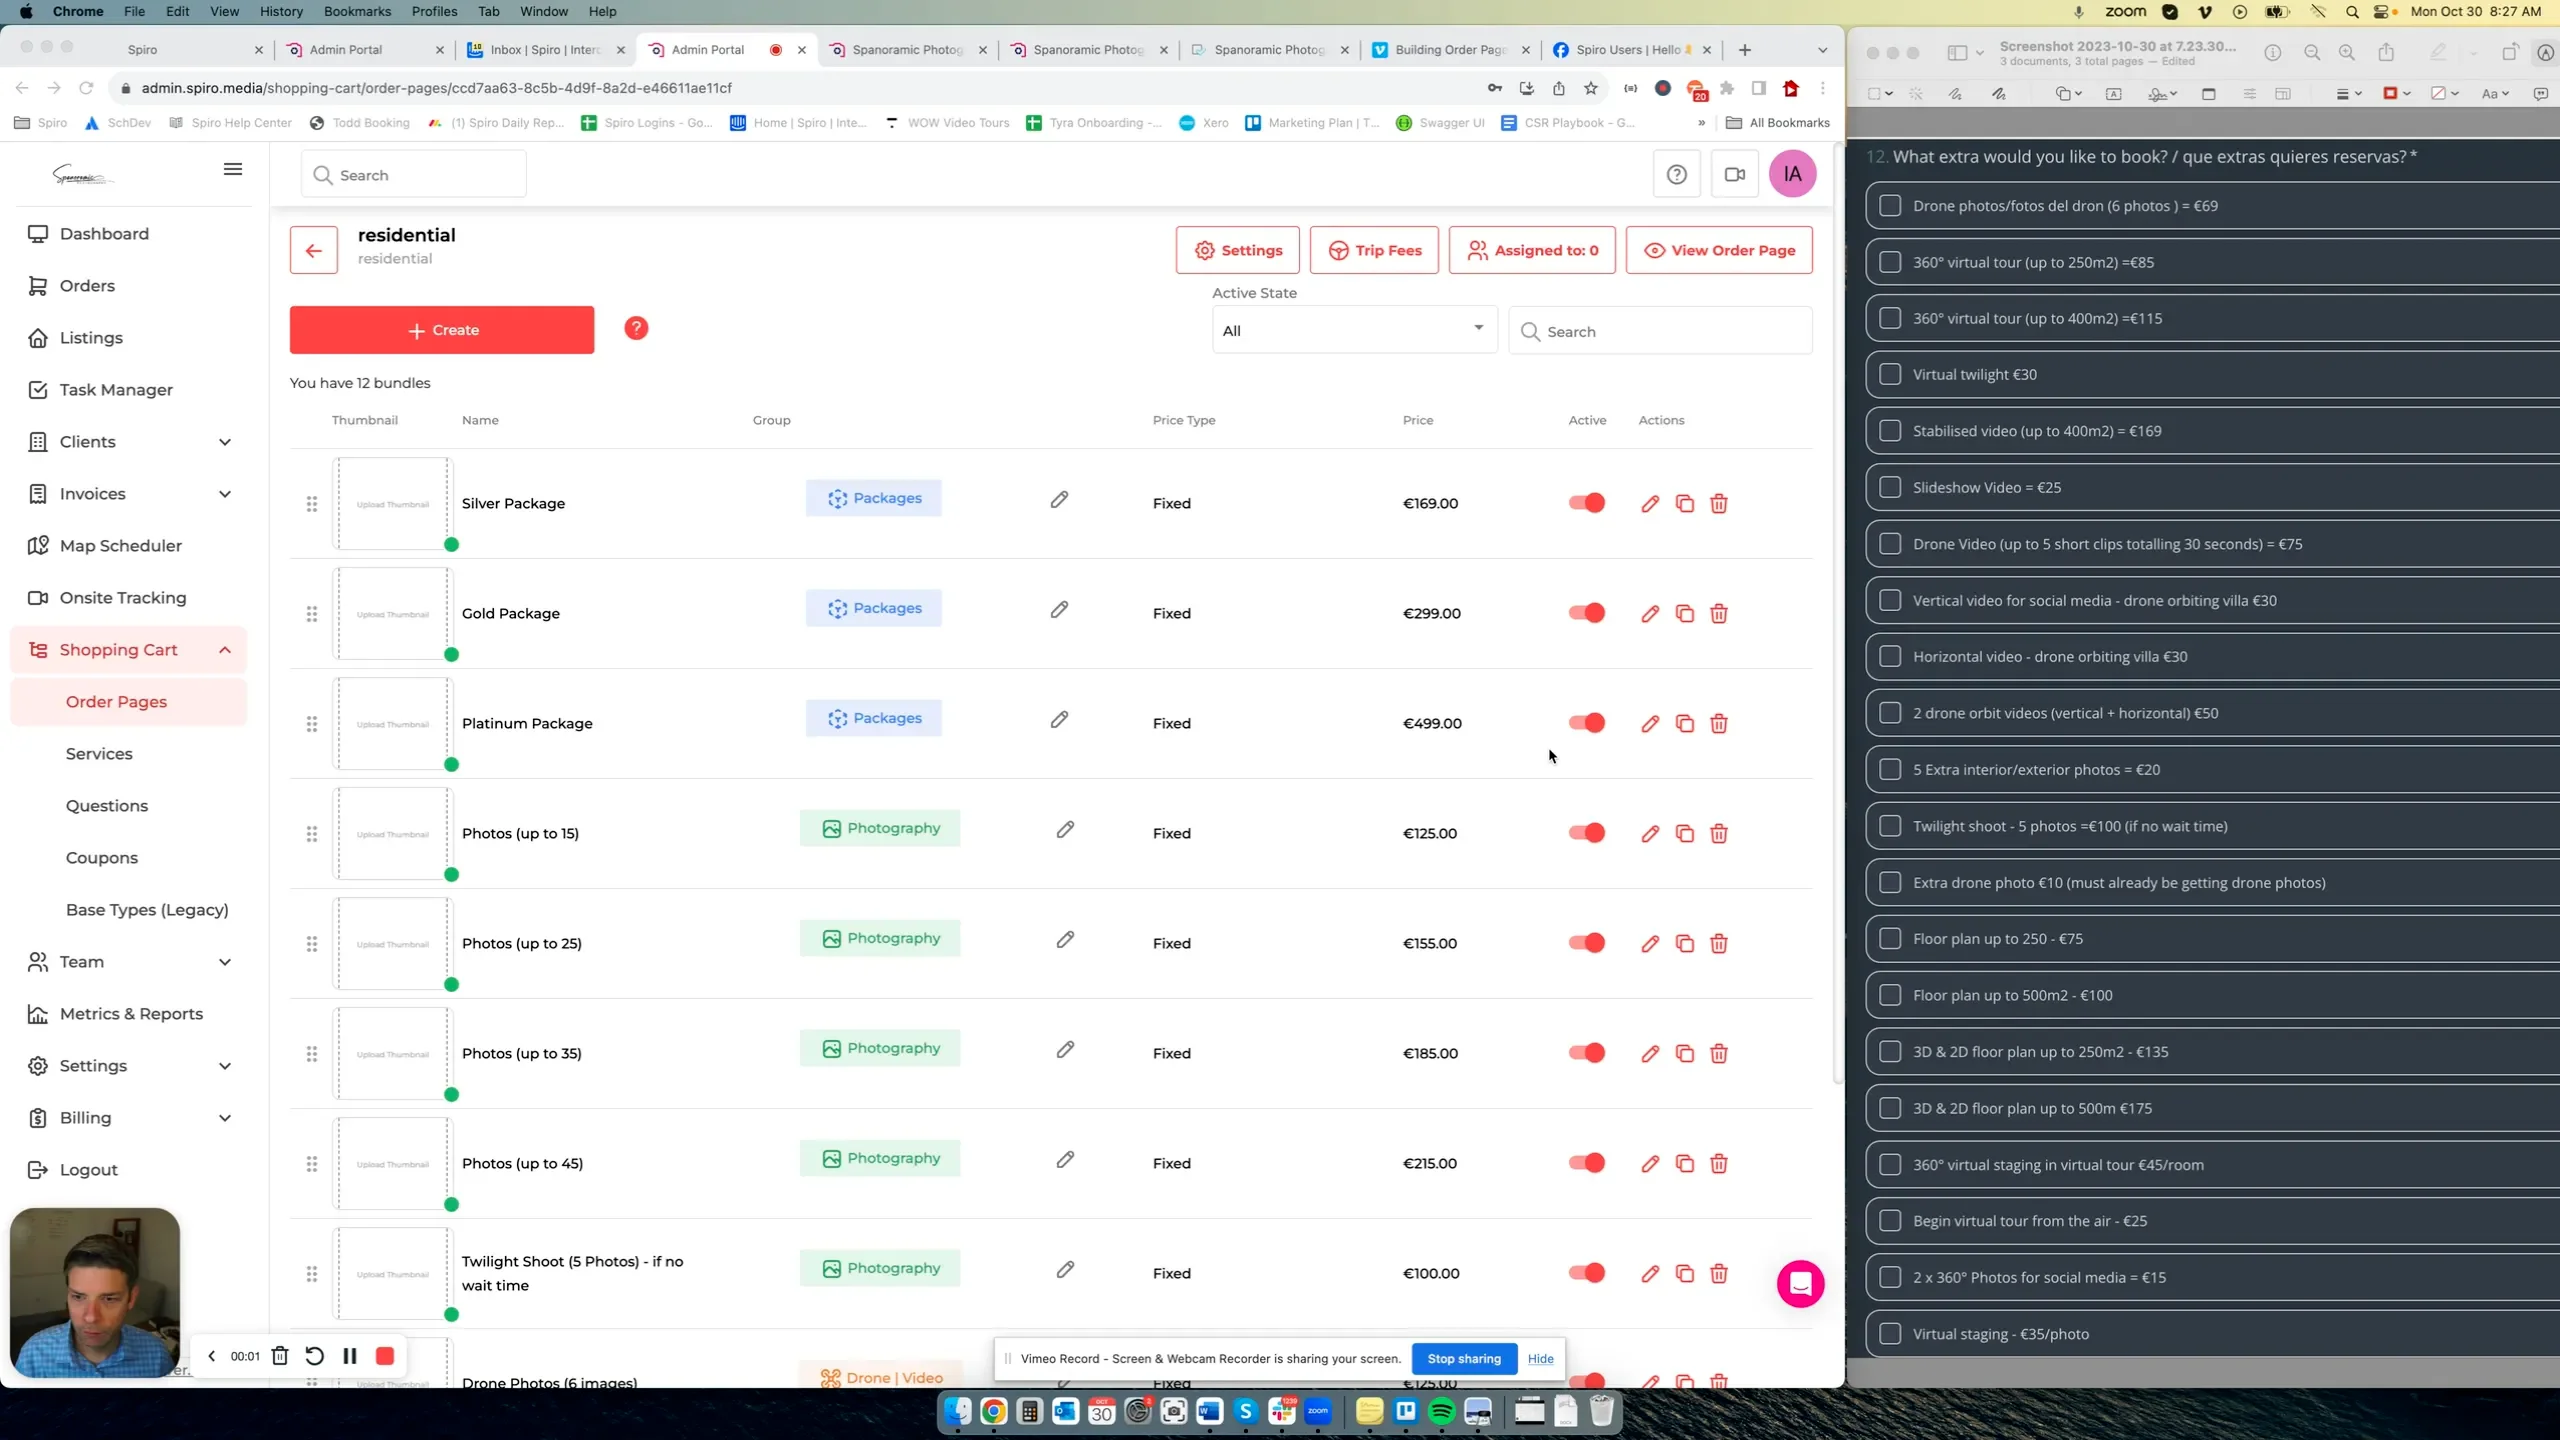Image resolution: width=2560 pixels, height=1440 pixels.
Task: Delete the Platinum Package via the trash icon
Action: pos(1719,723)
